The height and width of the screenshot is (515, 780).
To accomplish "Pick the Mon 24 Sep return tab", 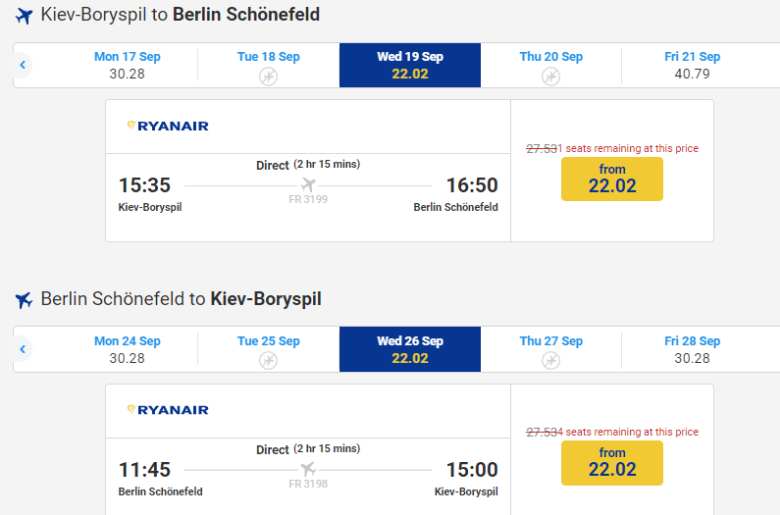I will [127, 349].
